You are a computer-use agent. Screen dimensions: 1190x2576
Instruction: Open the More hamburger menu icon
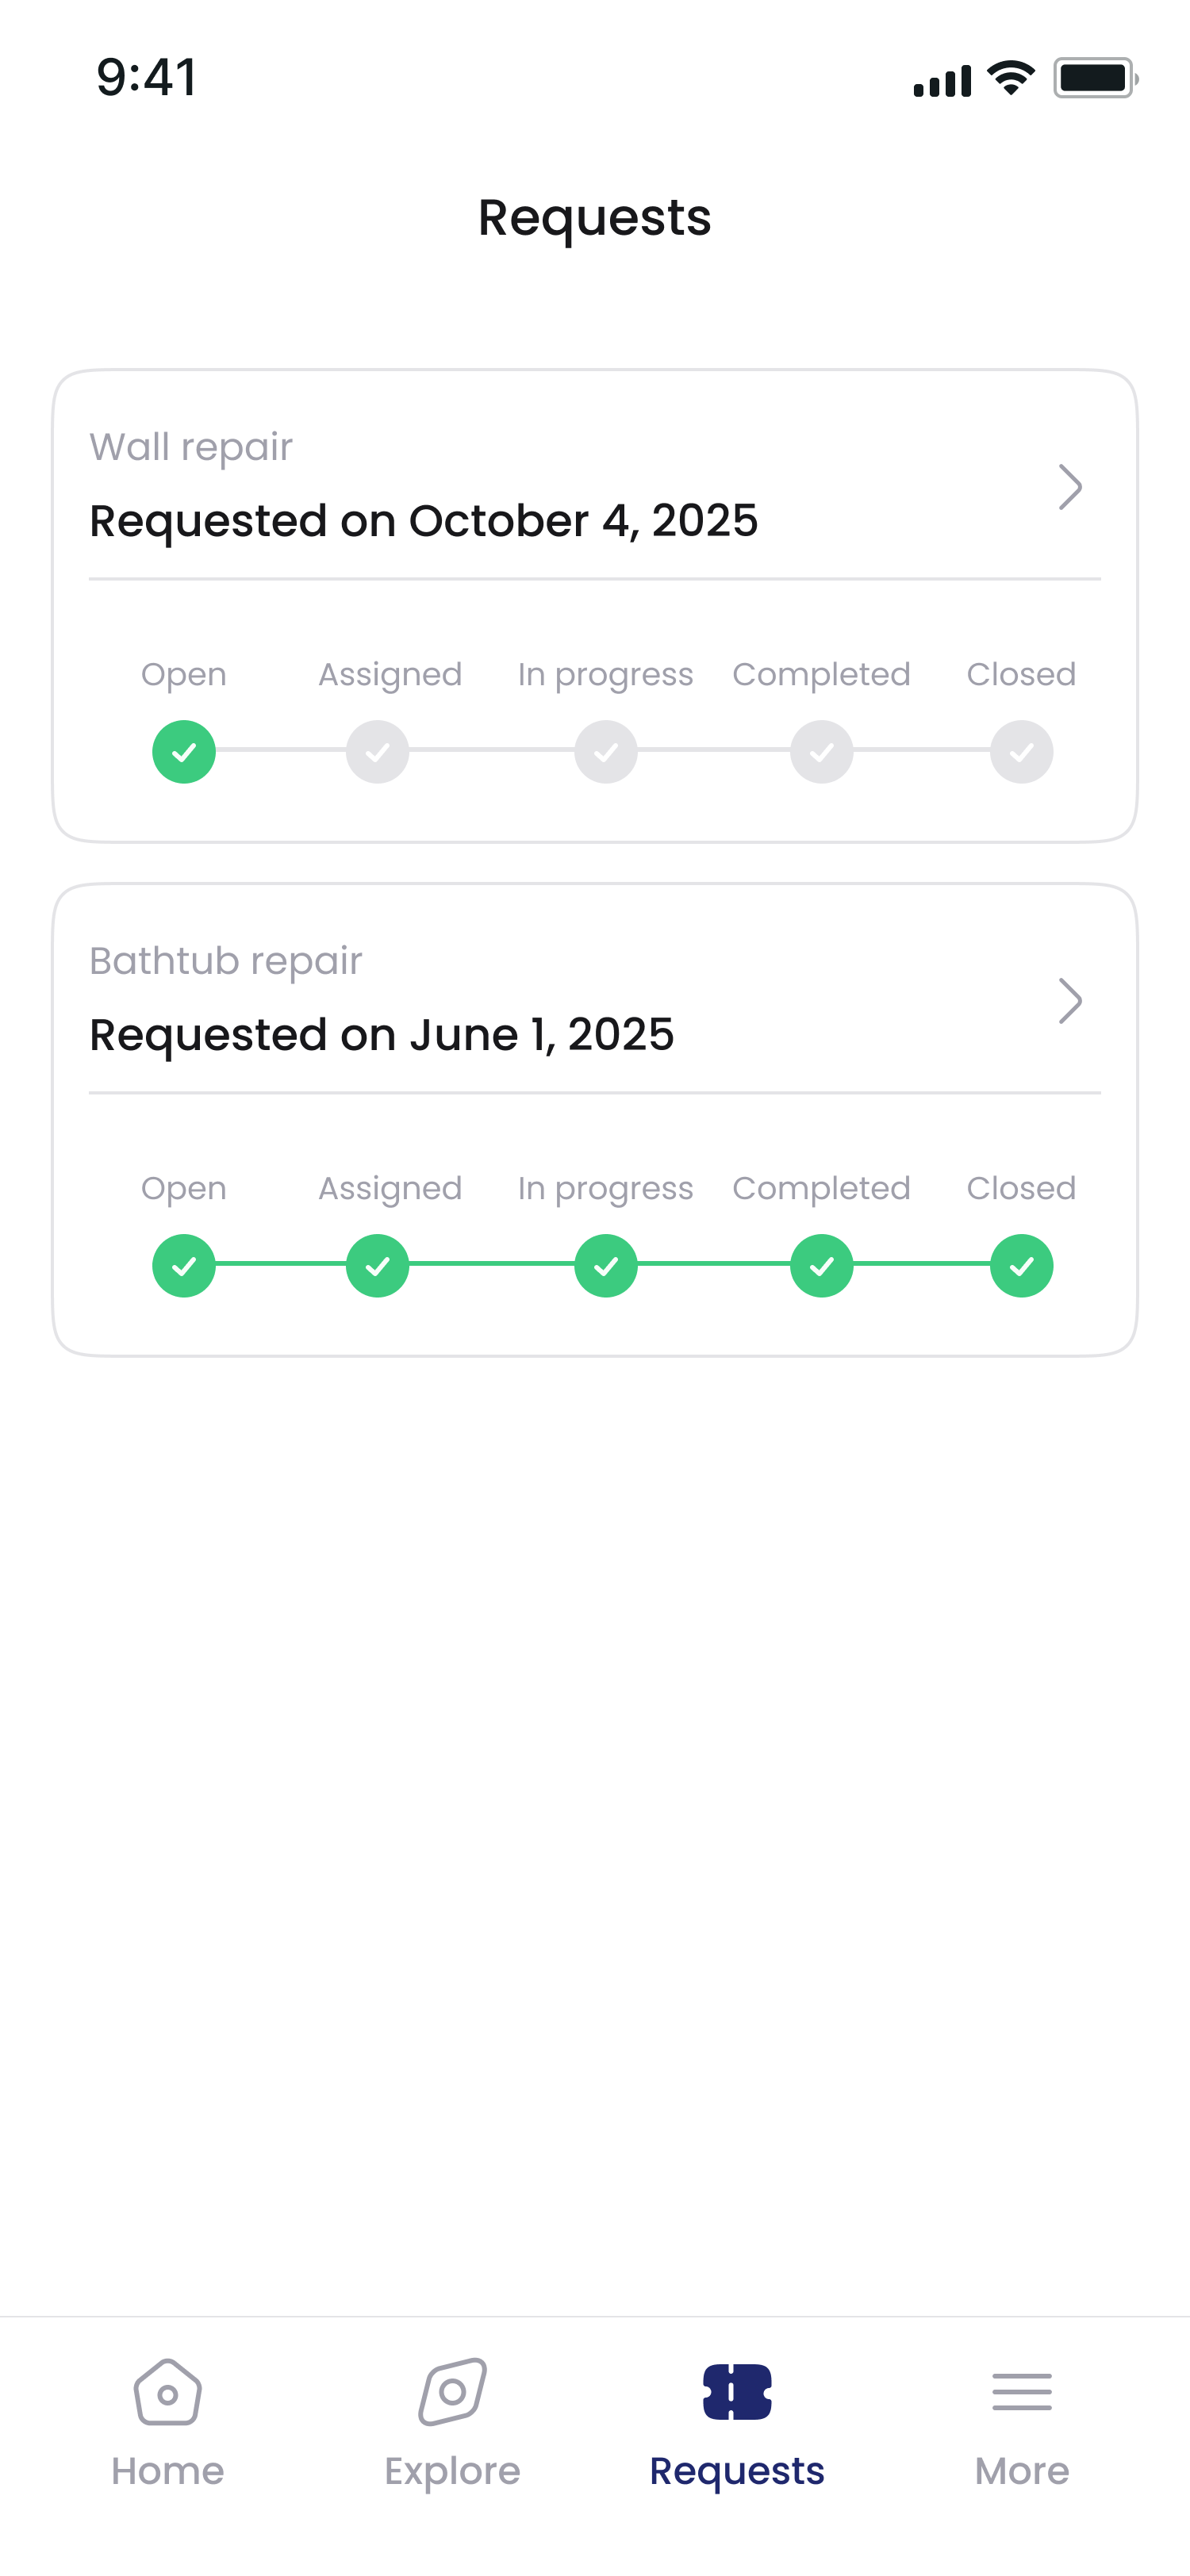click(x=1022, y=2392)
